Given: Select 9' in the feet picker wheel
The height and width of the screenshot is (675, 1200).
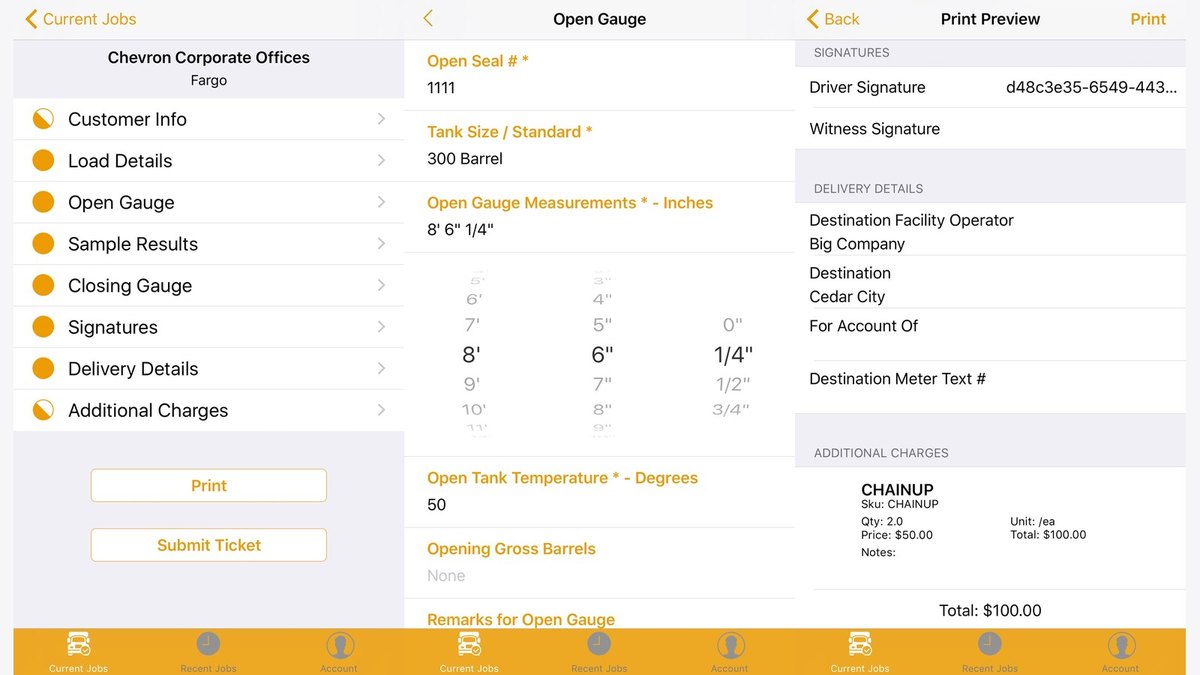Looking at the screenshot, I should pyautogui.click(x=472, y=384).
